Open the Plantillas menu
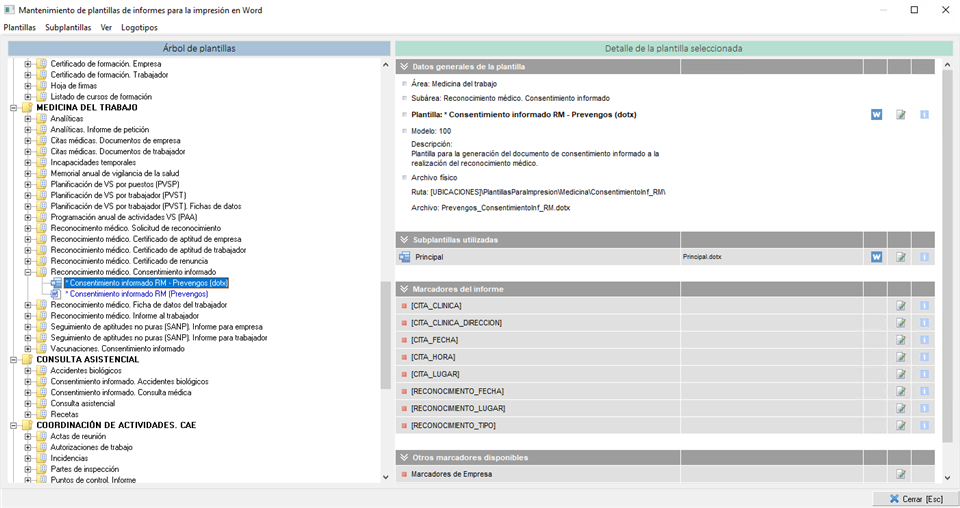Screen dimensions: 960x508 click(x=20, y=28)
